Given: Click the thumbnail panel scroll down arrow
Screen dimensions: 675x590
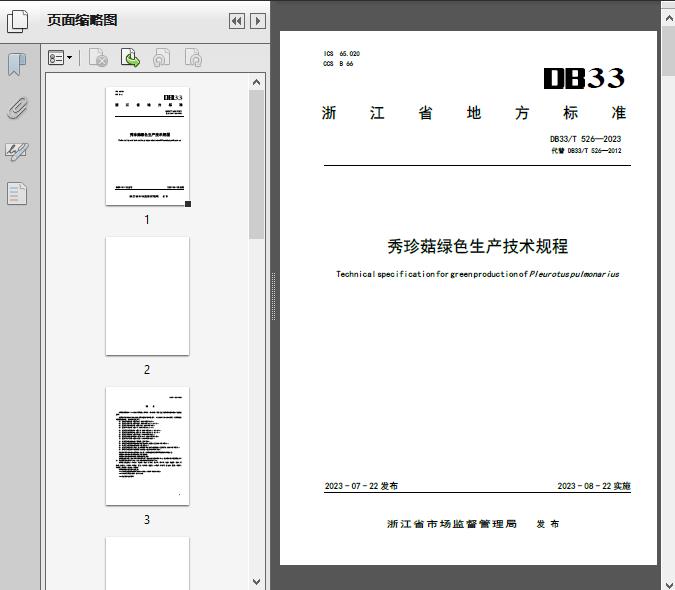Looking at the screenshot, I should [257, 581].
